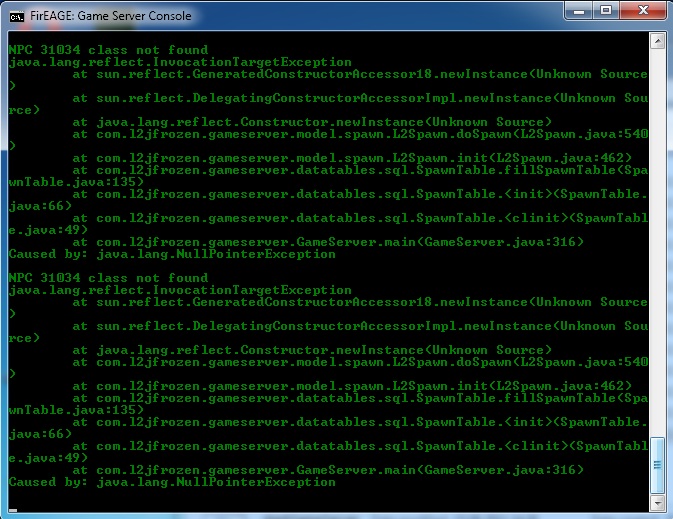Image resolution: width=673 pixels, height=519 pixels.
Task: Click the second L2Spawn.init(L2Spawn.java:462) line
Action: 352,386
